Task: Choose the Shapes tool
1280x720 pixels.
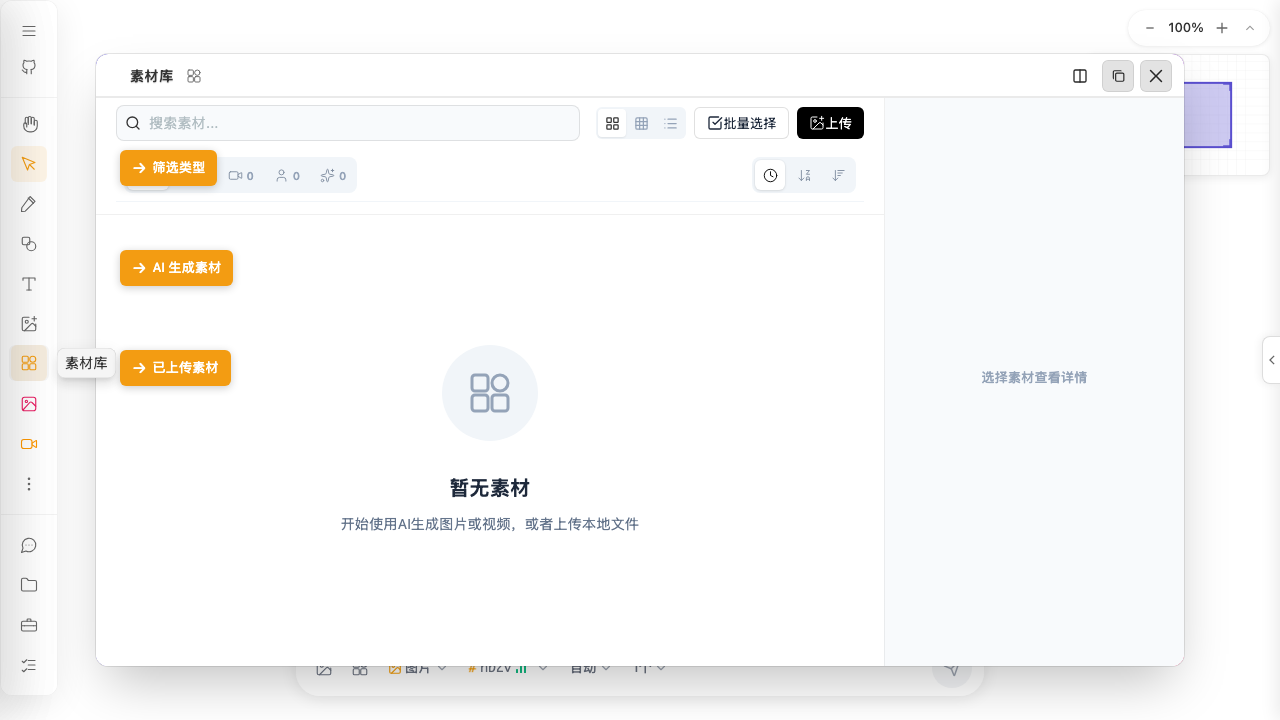Action: 29,244
